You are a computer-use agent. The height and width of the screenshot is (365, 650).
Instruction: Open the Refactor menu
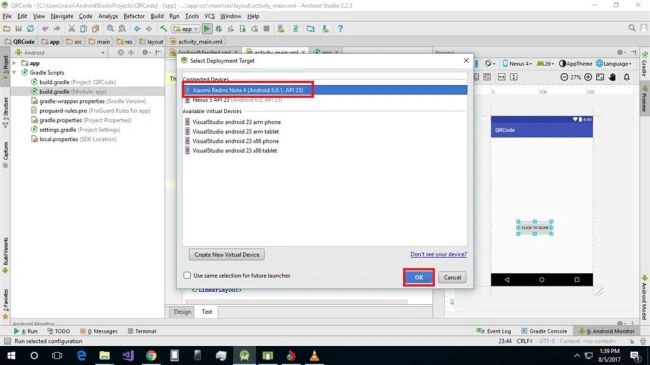click(x=134, y=16)
